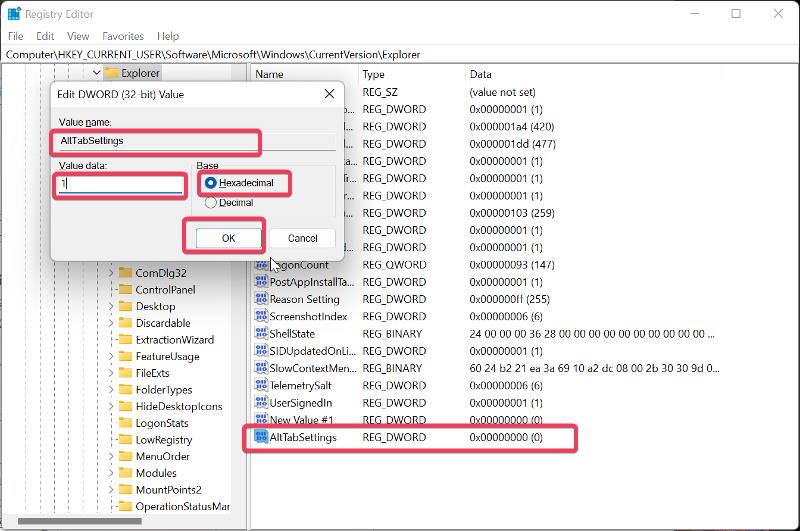Click the ComDlg32 folder icon
The image size is (800, 531).
(x=126, y=272)
